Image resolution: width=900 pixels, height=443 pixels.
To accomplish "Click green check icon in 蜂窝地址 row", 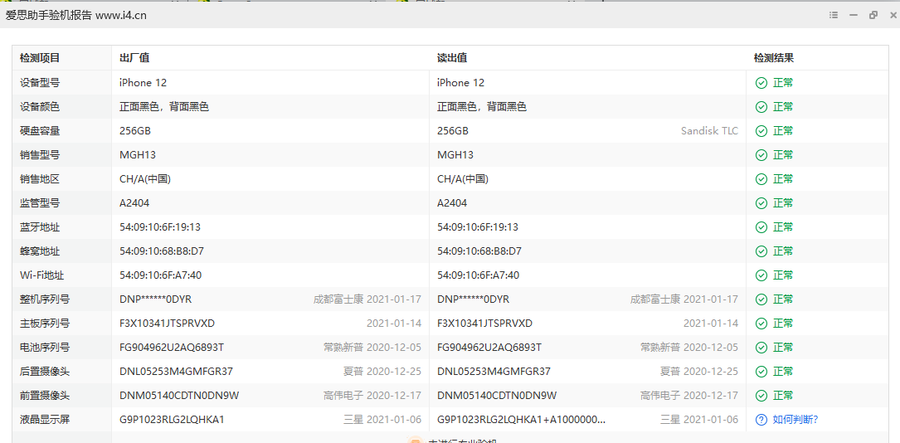I will pos(761,251).
